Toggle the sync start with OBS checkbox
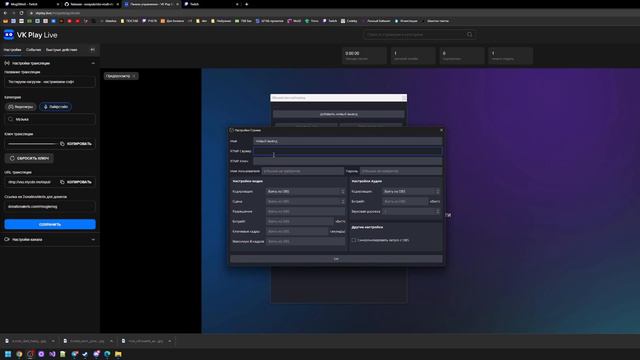 pos(354,240)
